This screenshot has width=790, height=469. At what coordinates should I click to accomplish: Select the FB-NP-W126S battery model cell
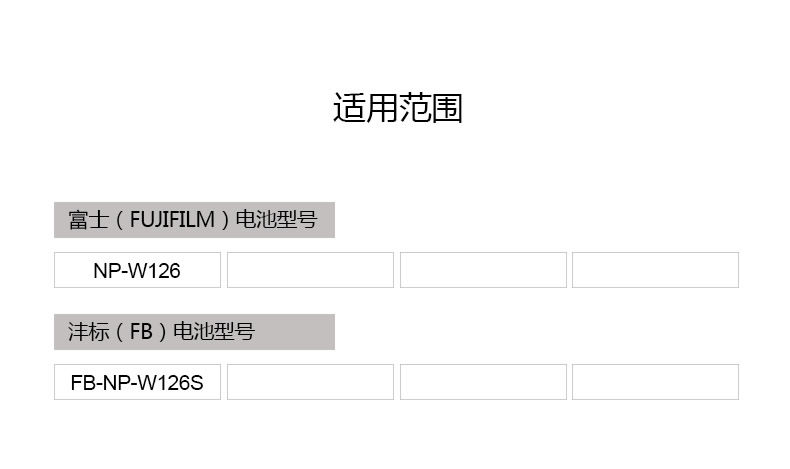[137, 382]
